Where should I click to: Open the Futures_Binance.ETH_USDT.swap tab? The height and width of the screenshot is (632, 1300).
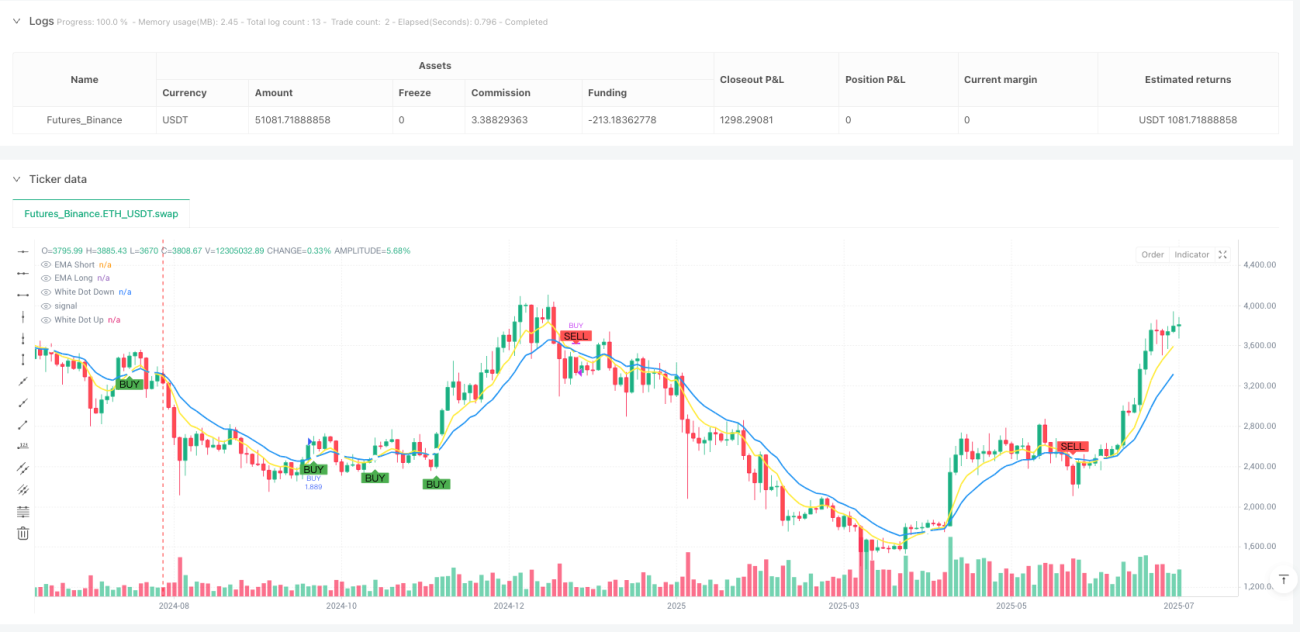pos(101,213)
